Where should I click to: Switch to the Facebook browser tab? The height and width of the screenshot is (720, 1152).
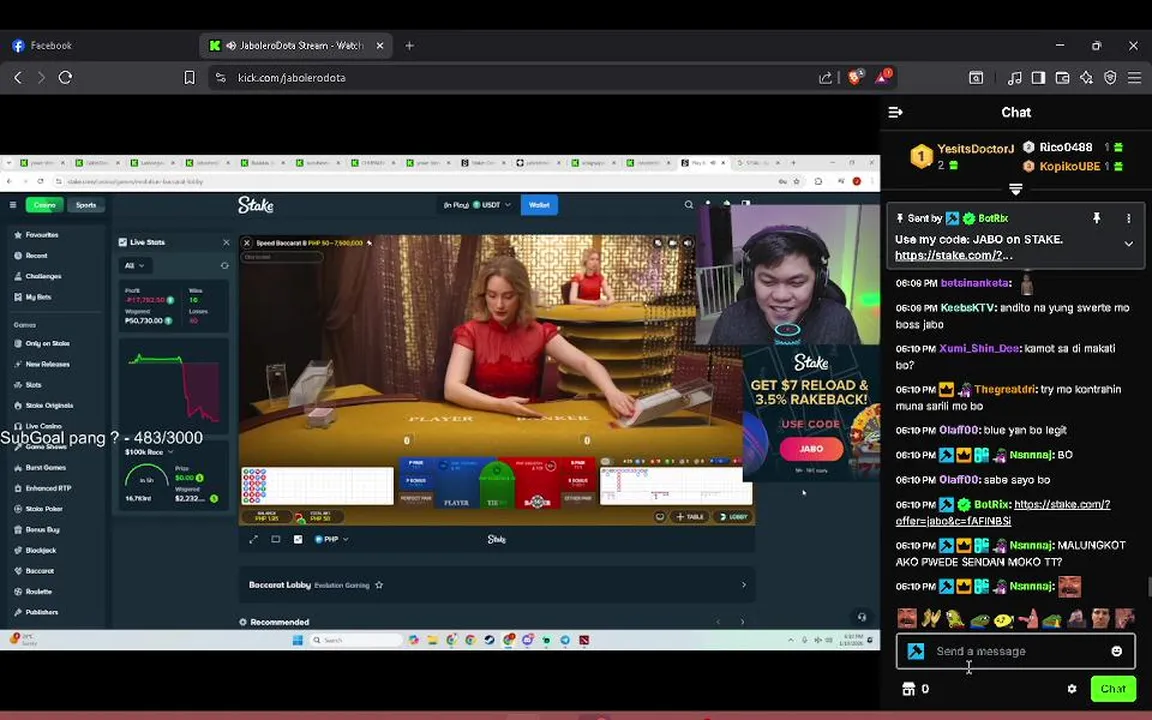coord(99,46)
